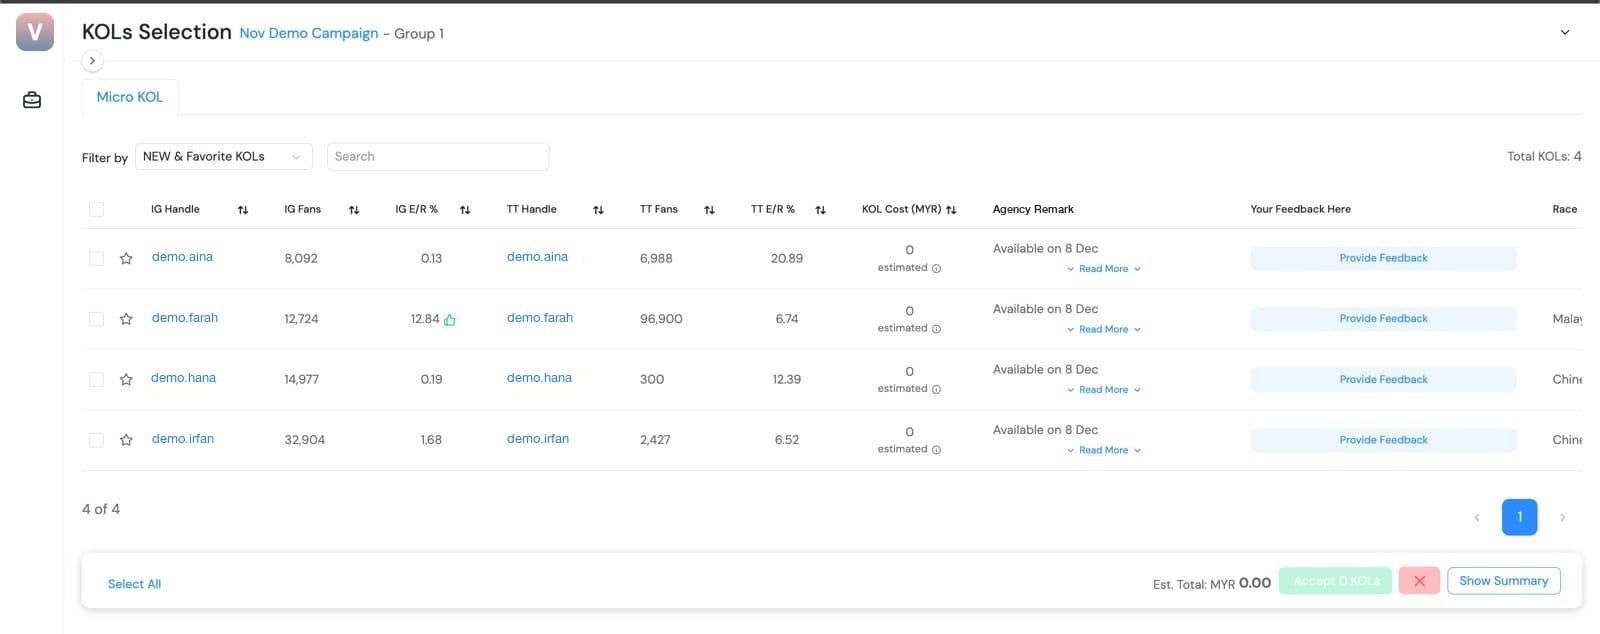Switch to the Micro KOL tab
The height and width of the screenshot is (634, 1600).
130,97
